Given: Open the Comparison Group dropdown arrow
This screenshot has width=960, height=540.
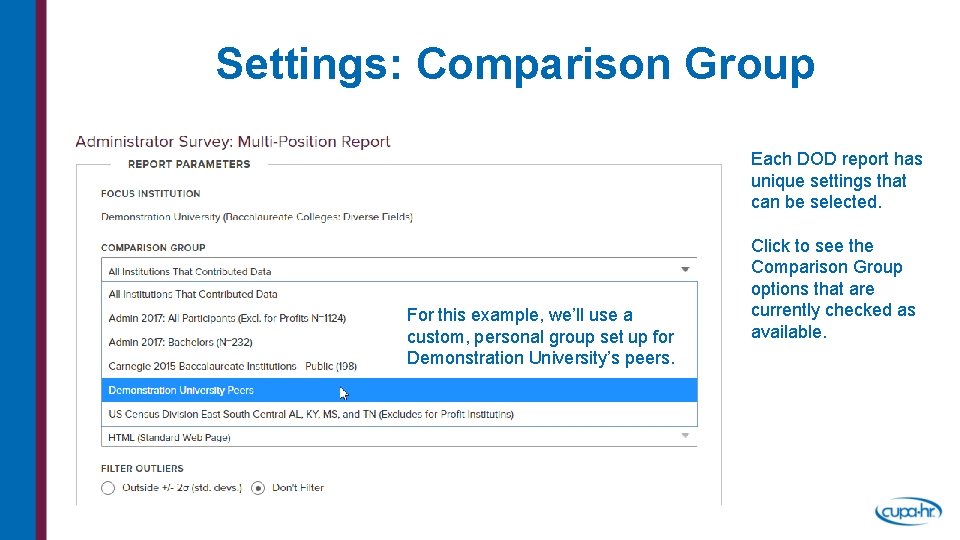Looking at the screenshot, I should 685,270.
